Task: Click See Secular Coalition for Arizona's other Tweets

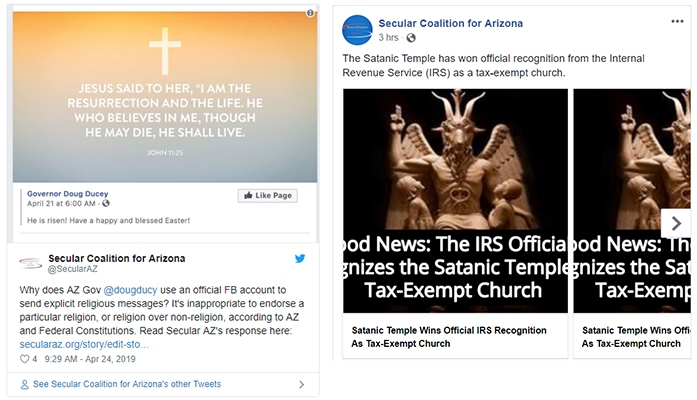Action: pos(126,384)
